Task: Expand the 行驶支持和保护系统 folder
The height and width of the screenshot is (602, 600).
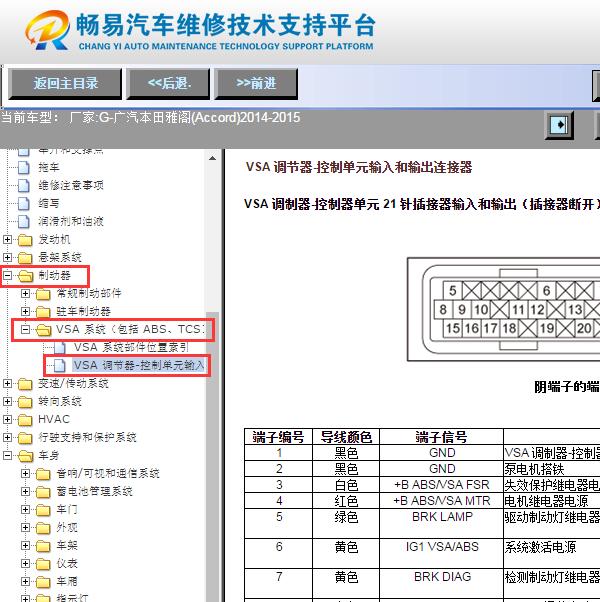Action: point(7,437)
